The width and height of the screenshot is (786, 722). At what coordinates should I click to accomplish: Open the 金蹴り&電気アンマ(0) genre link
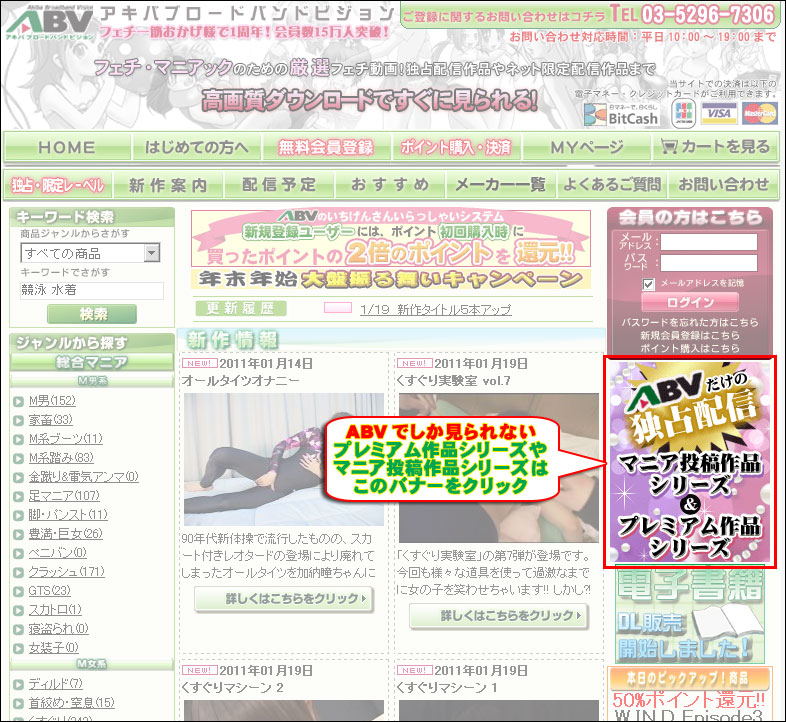(x=84, y=477)
